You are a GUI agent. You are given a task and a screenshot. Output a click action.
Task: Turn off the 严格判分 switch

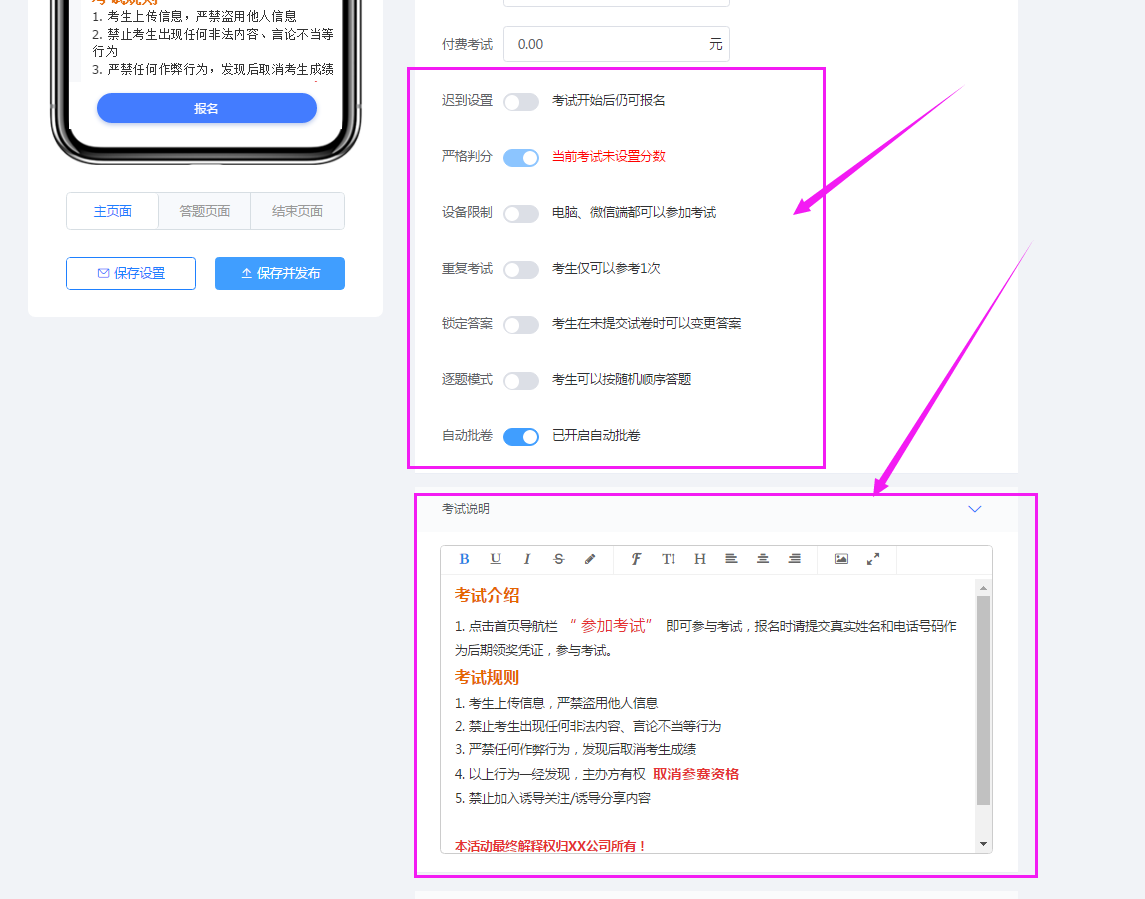tap(521, 158)
